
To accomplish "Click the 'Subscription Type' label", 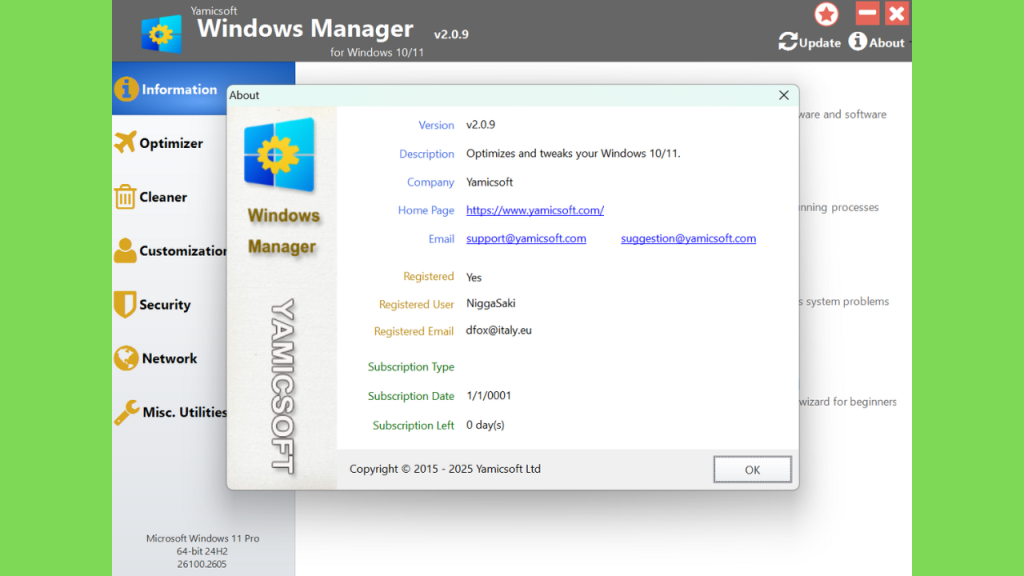I will pos(411,367).
